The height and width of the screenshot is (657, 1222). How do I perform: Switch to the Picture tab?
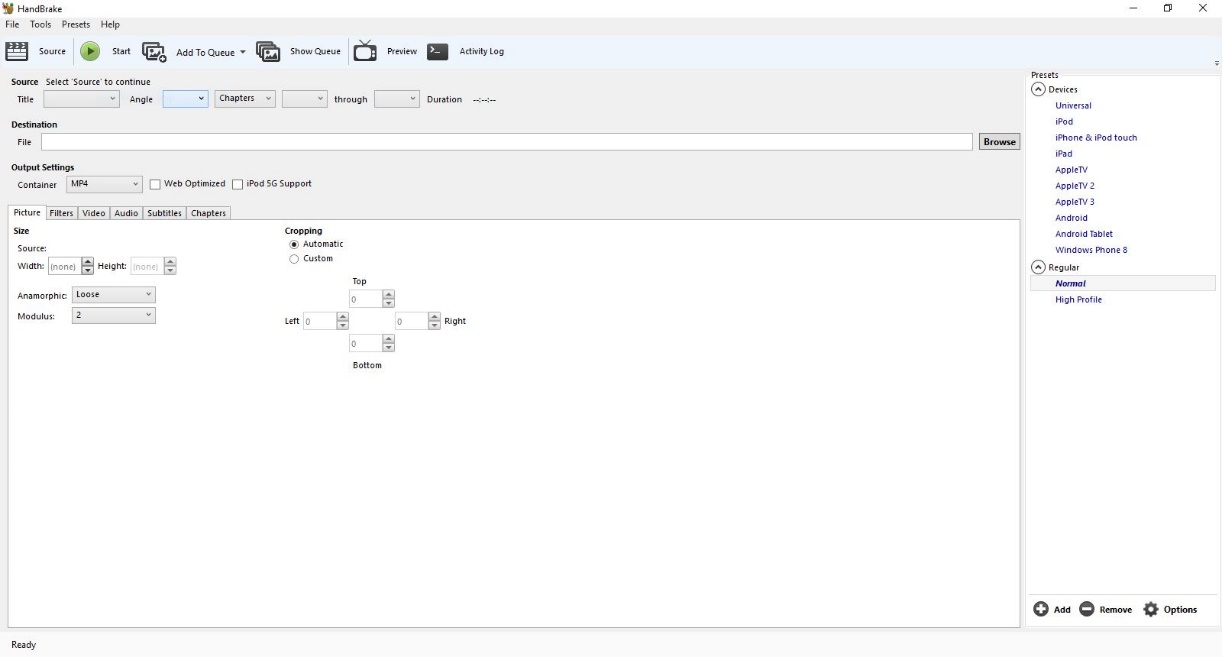(x=27, y=212)
